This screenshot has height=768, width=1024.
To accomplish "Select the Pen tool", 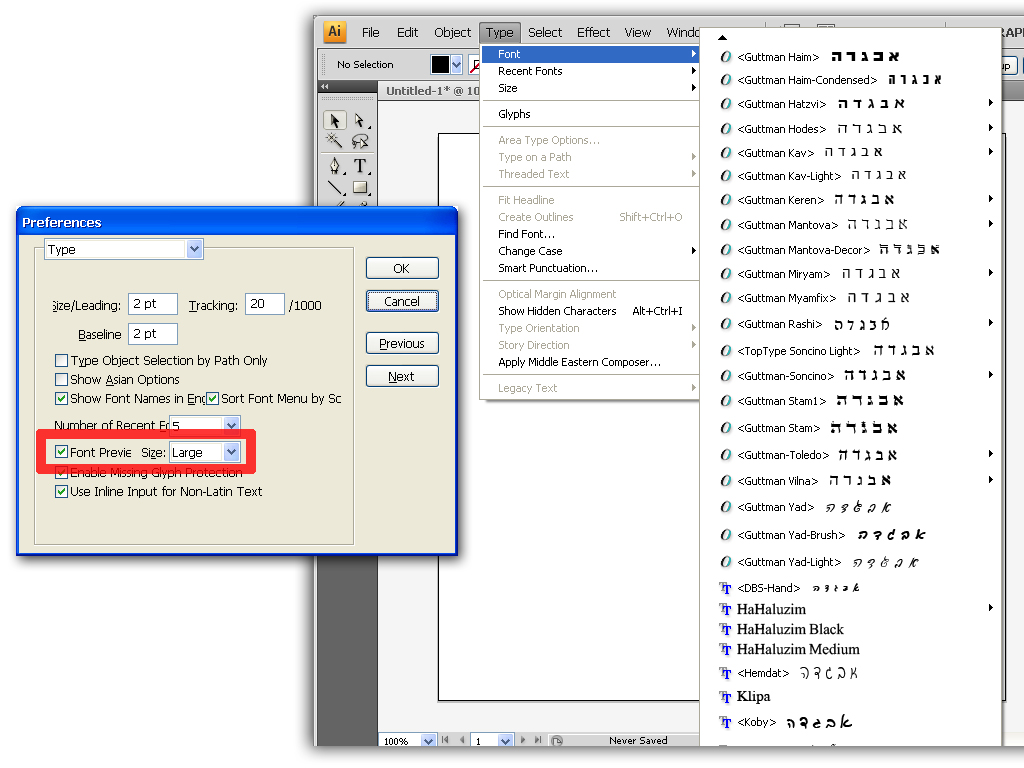I will 334,166.
